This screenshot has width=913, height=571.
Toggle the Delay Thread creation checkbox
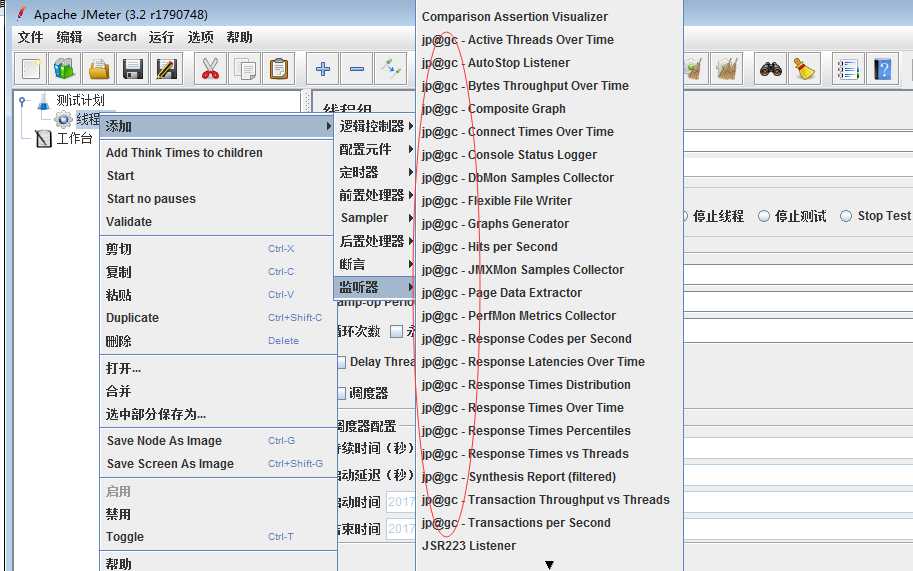click(x=342, y=362)
